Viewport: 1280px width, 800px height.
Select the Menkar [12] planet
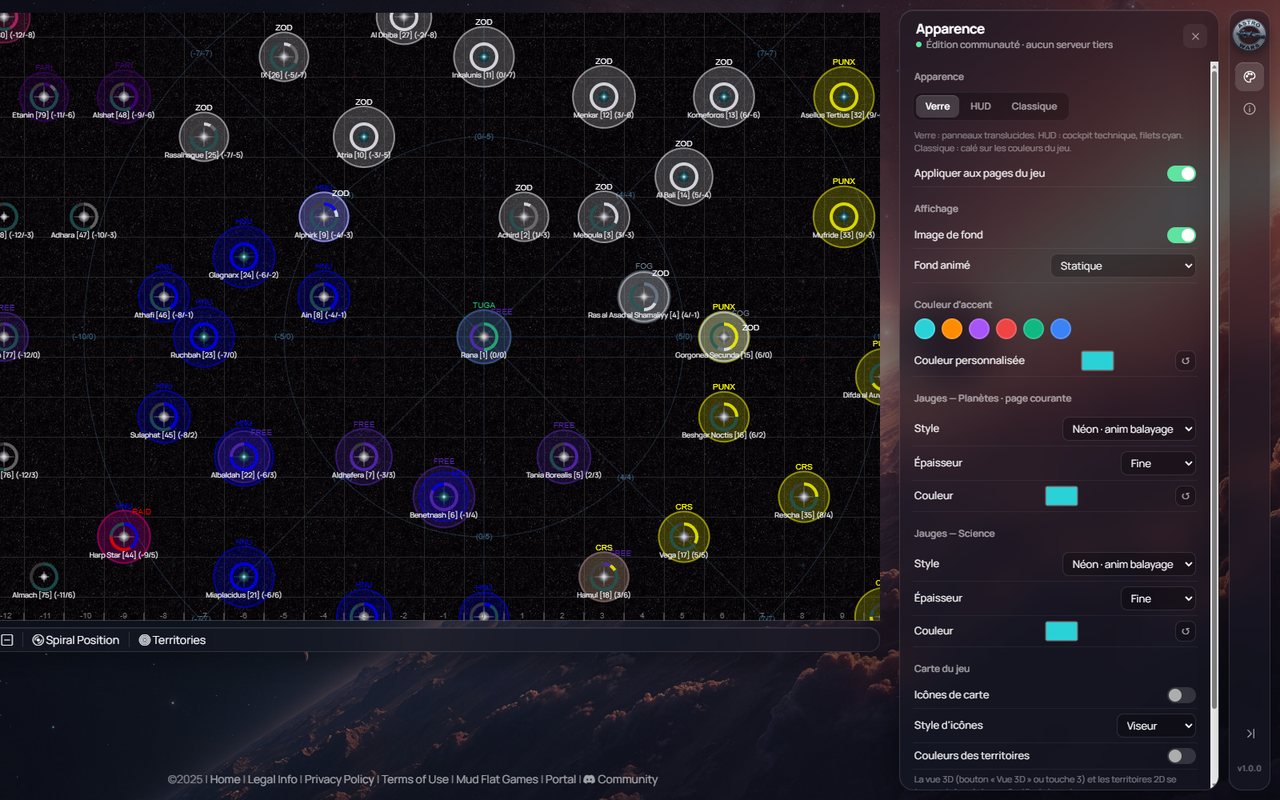click(604, 97)
